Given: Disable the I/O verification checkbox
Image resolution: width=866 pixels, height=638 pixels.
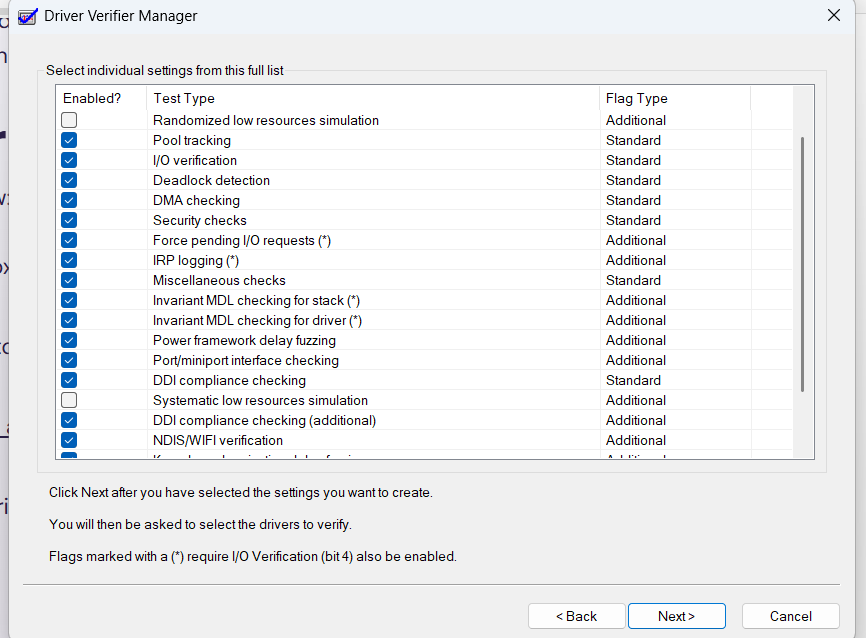Looking at the screenshot, I should pyautogui.click(x=69, y=160).
